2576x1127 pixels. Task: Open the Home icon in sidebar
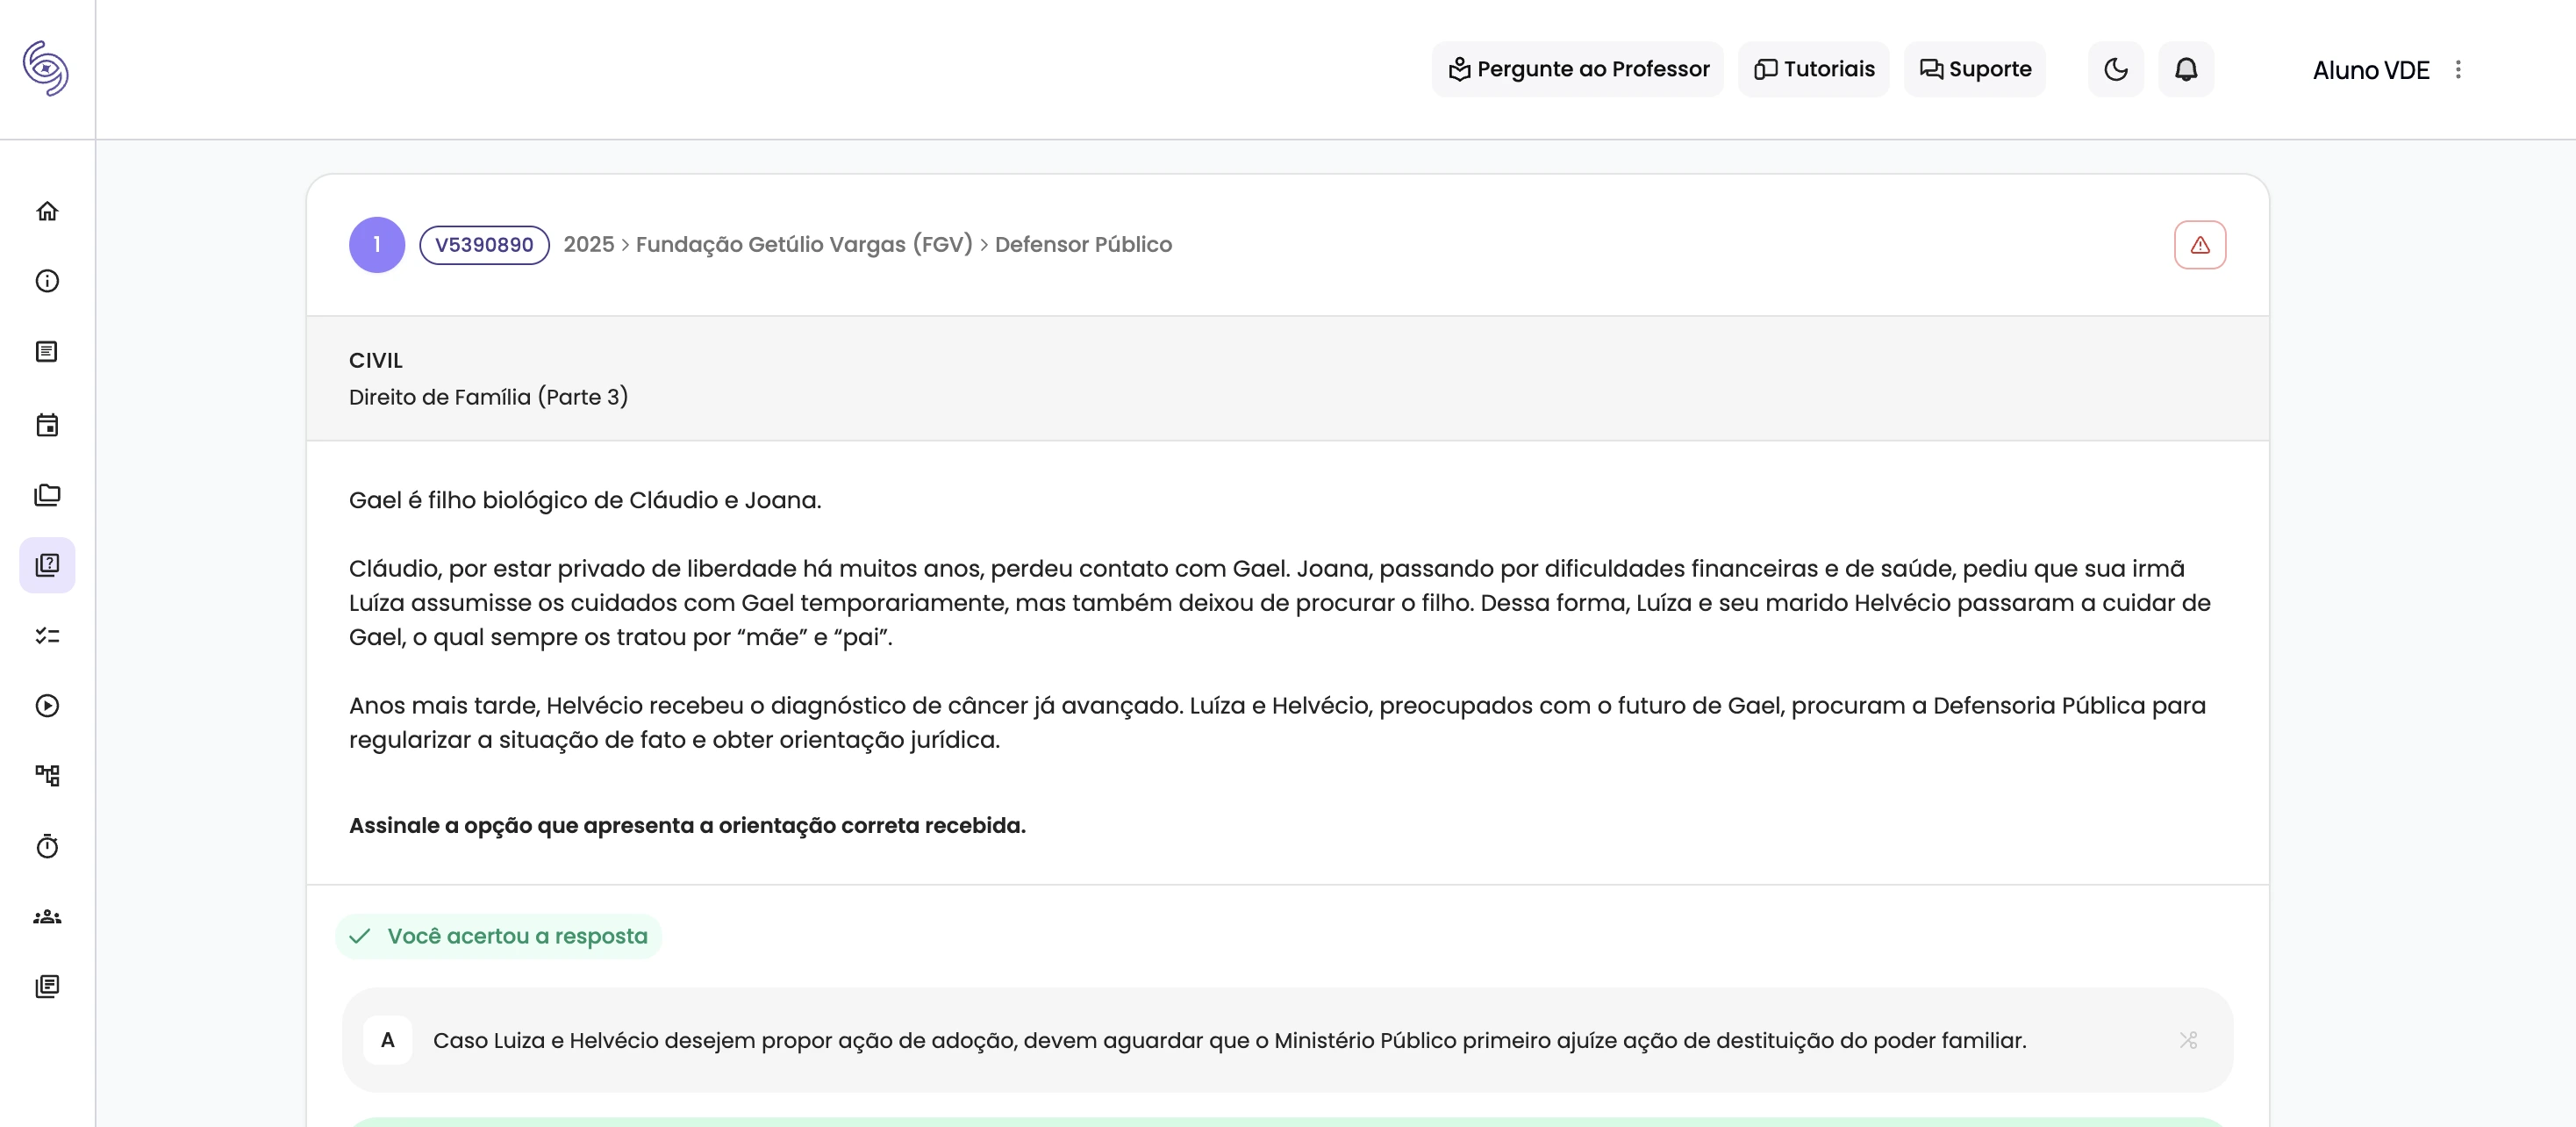47,212
